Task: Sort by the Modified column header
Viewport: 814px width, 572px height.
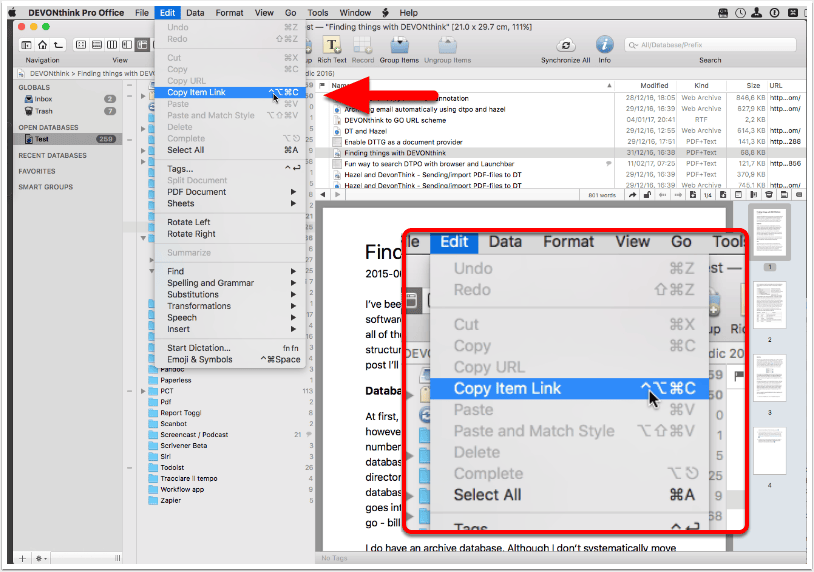Action: 654,86
